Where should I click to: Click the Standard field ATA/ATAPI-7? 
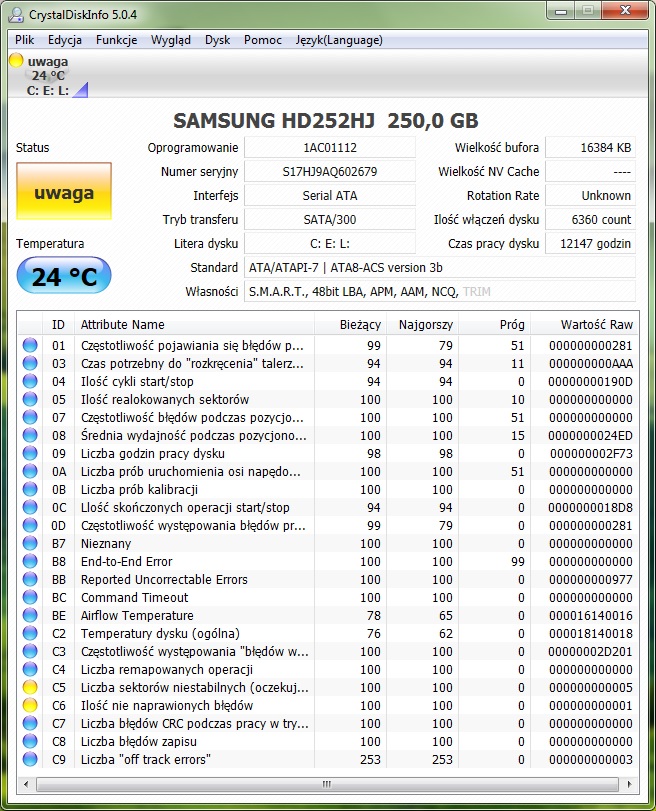[440, 267]
